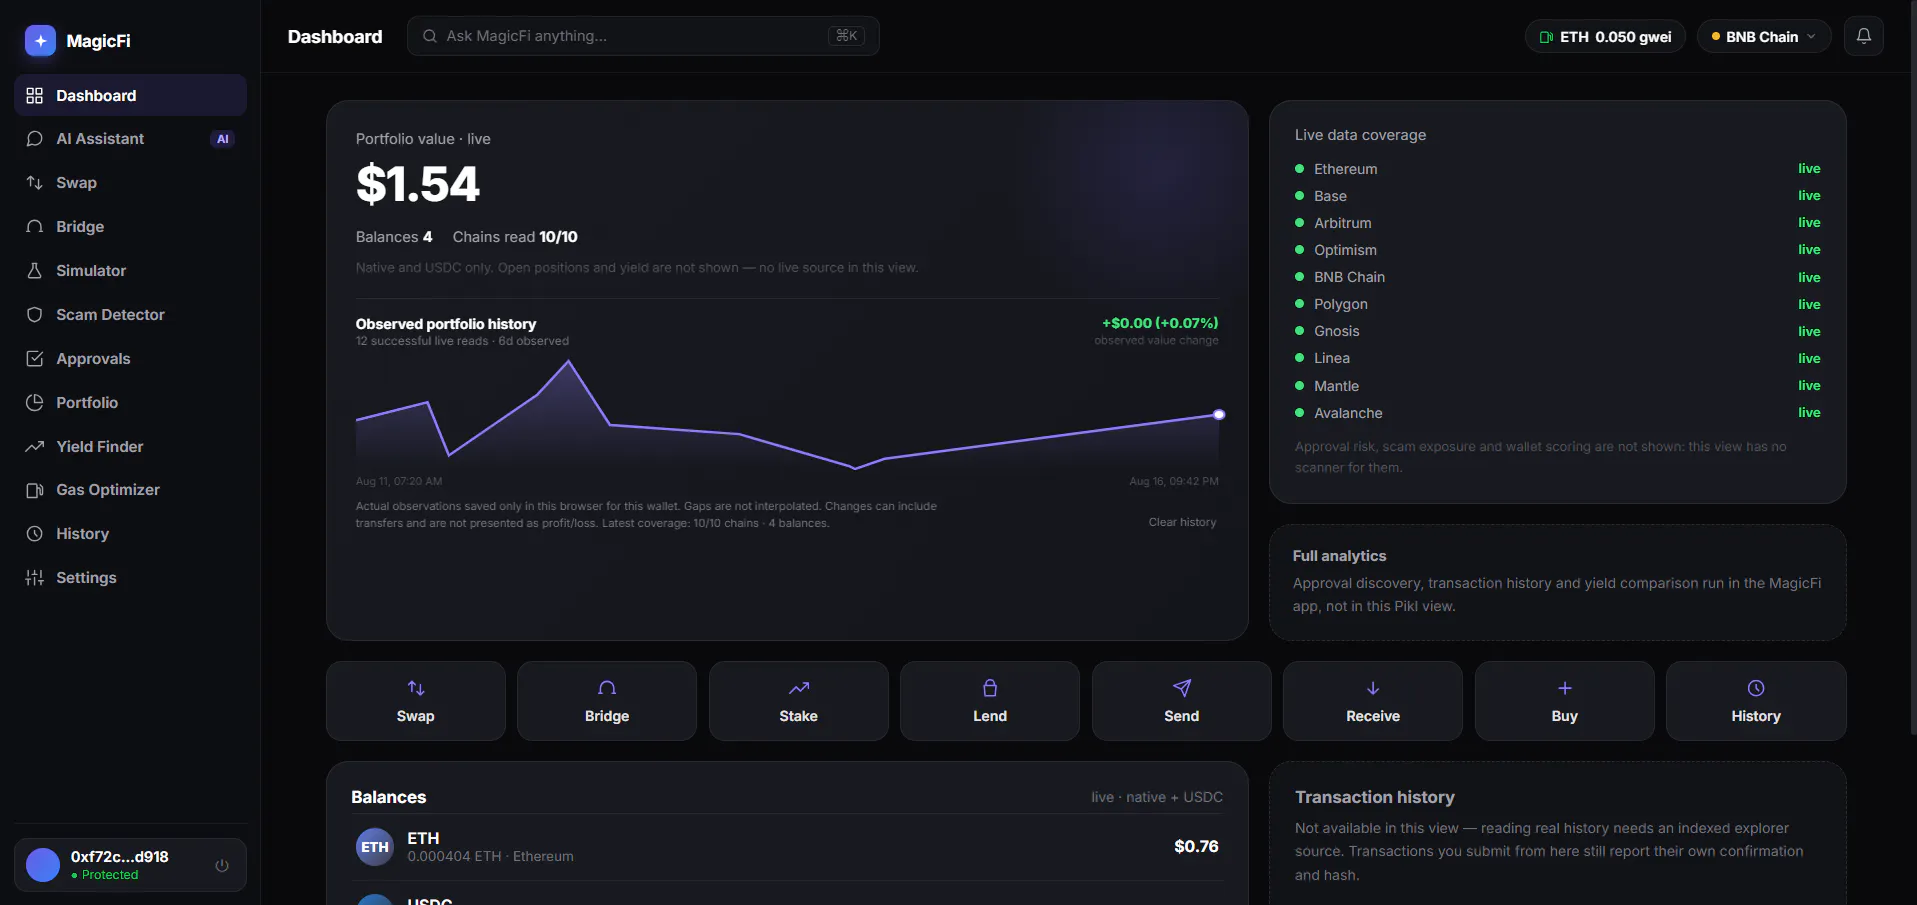Click the Settings sliders icon in the sidebar
The image size is (1917, 905).
pos(35,578)
